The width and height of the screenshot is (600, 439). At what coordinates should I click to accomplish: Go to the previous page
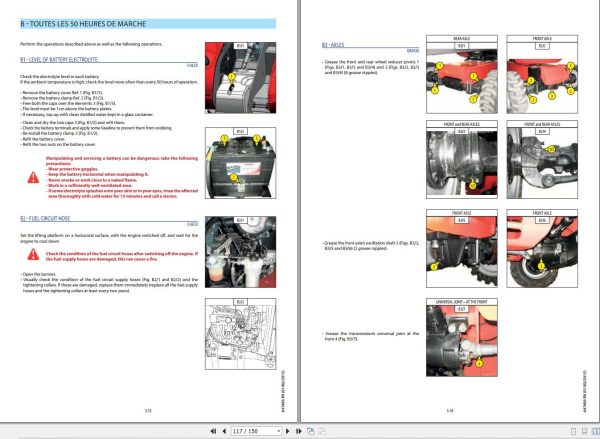[224, 431]
